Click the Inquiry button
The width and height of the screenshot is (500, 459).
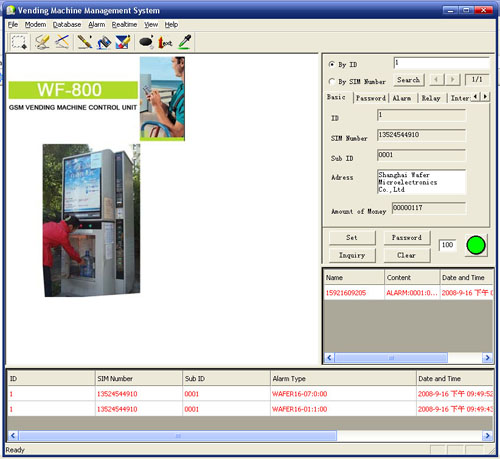pos(352,256)
